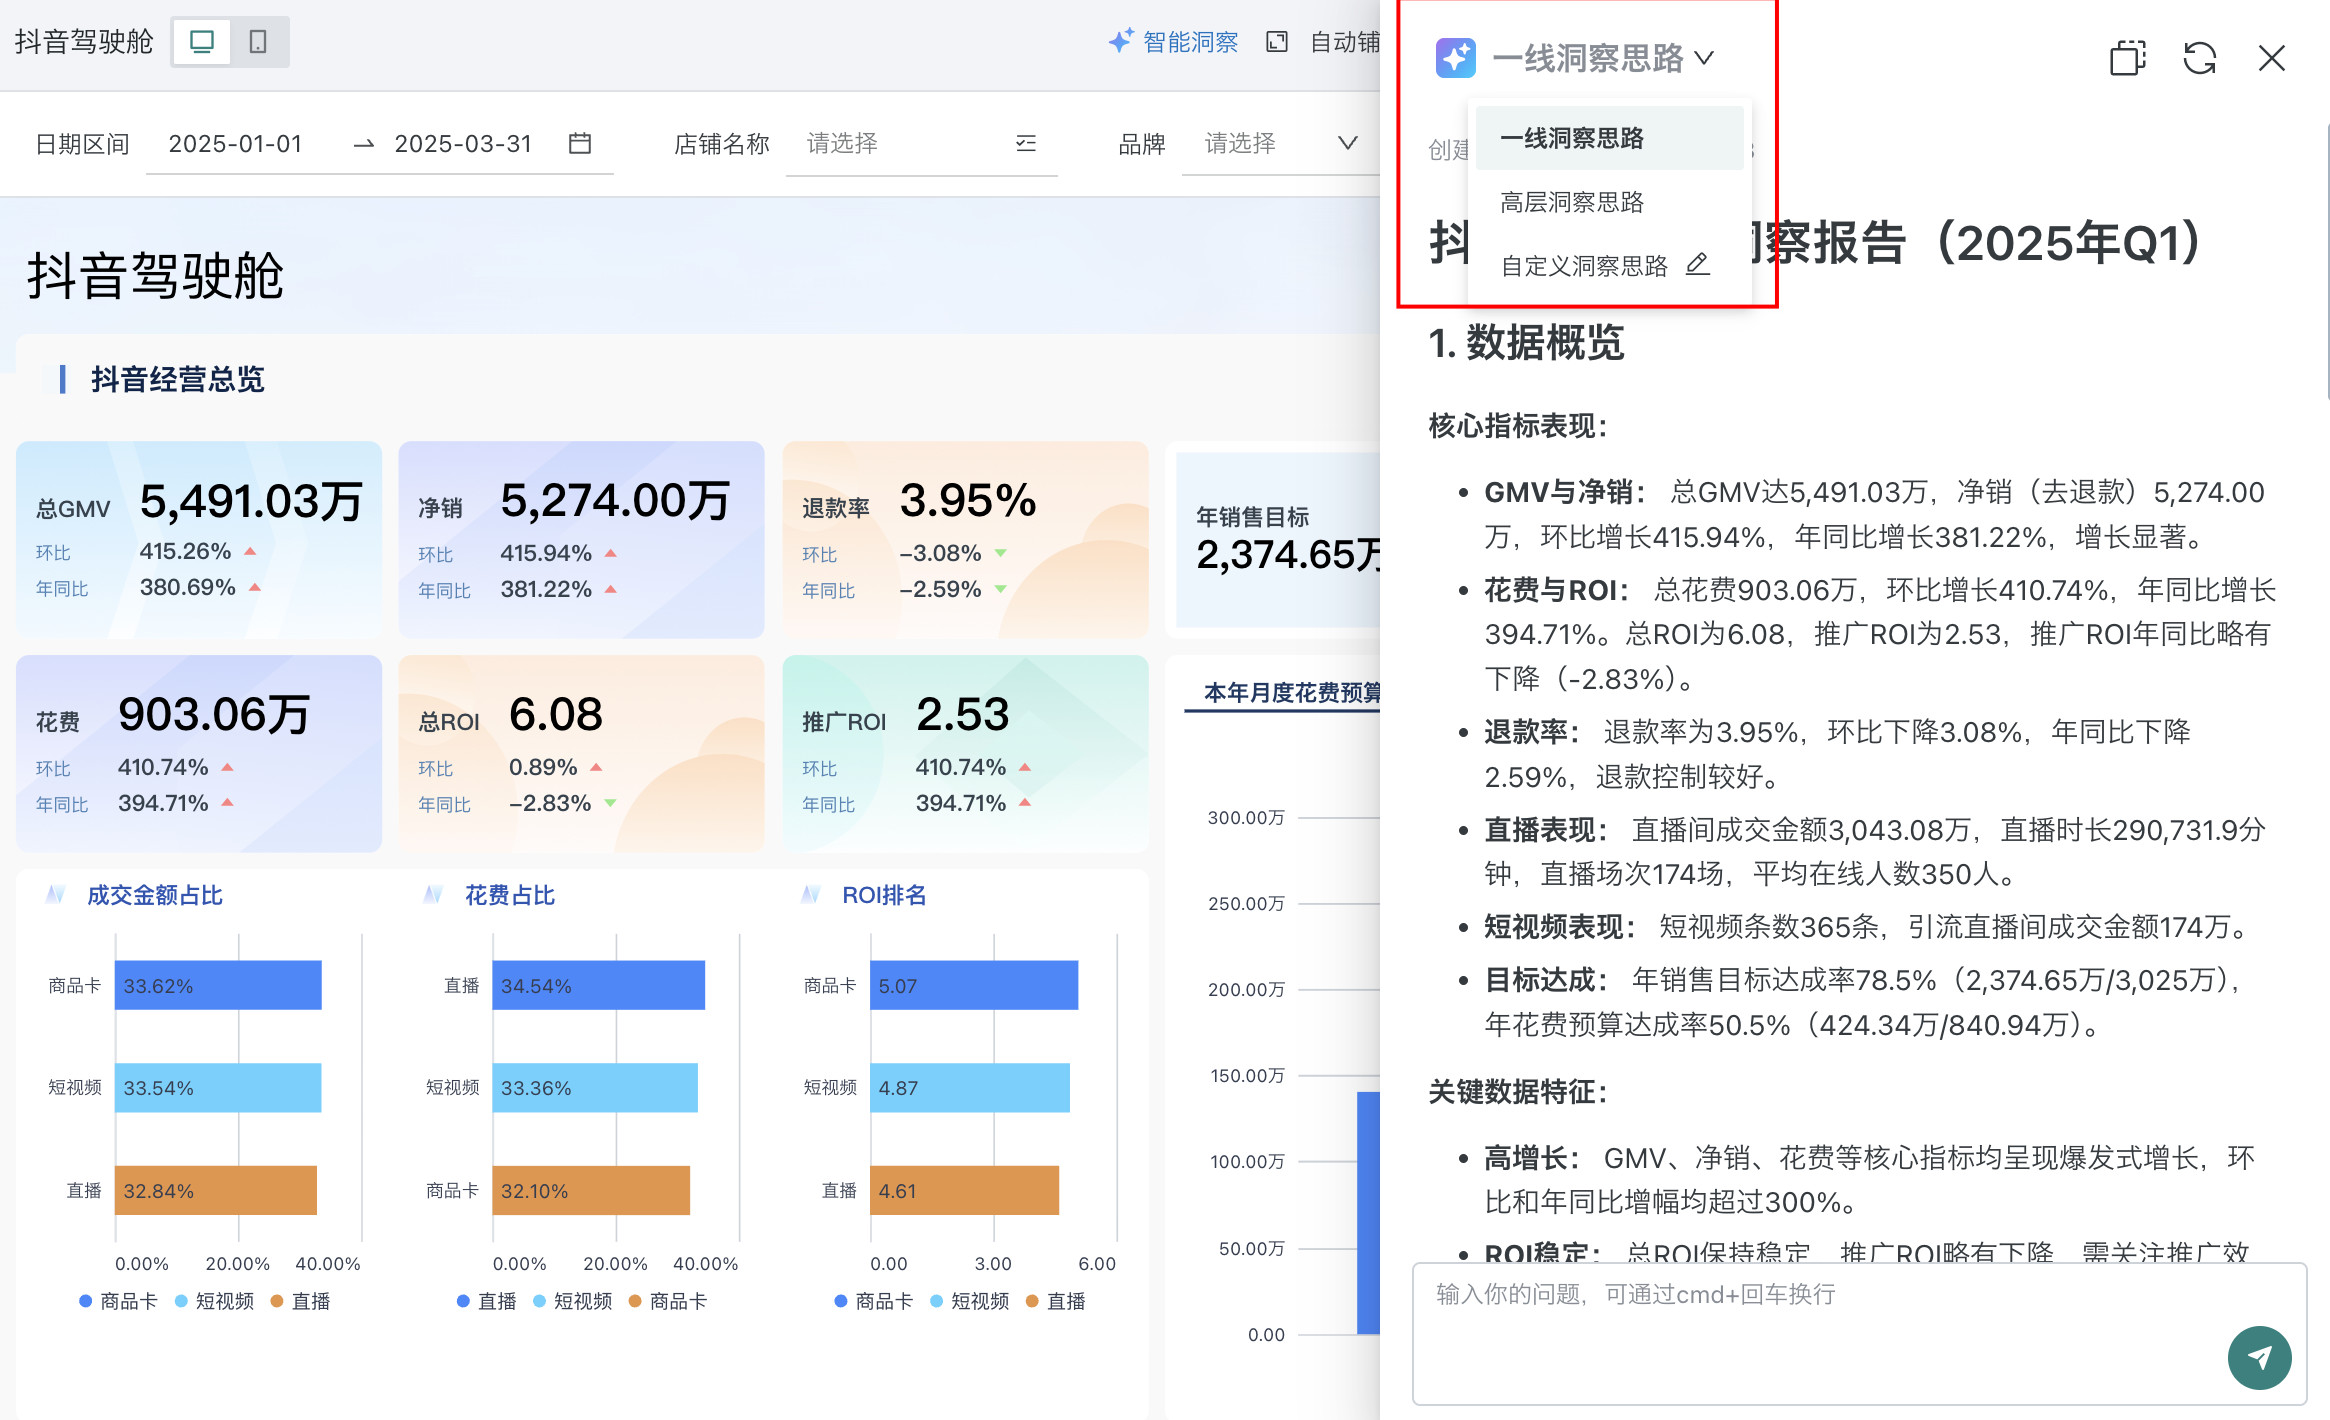The width and height of the screenshot is (2330, 1420).
Task: Send the question with paper plane button
Action: (x=2259, y=1357)
